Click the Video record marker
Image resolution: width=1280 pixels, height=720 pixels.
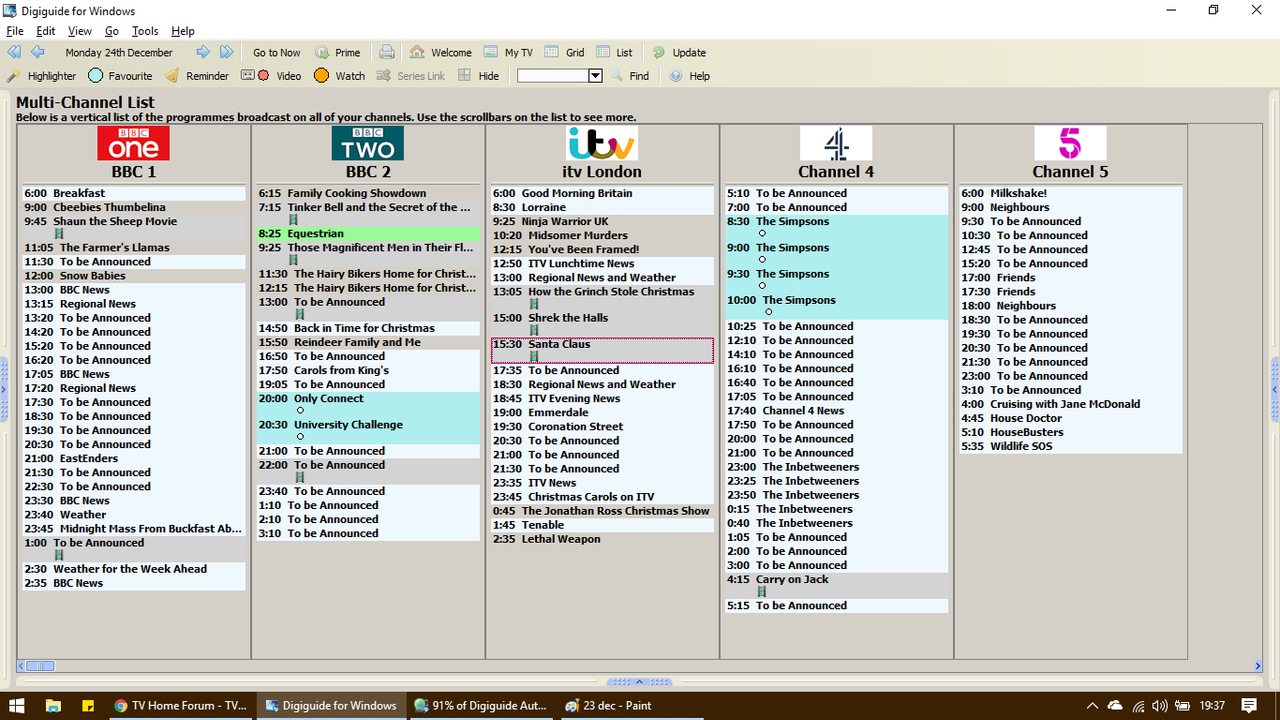pyautogui.click(x=270, y=76)
